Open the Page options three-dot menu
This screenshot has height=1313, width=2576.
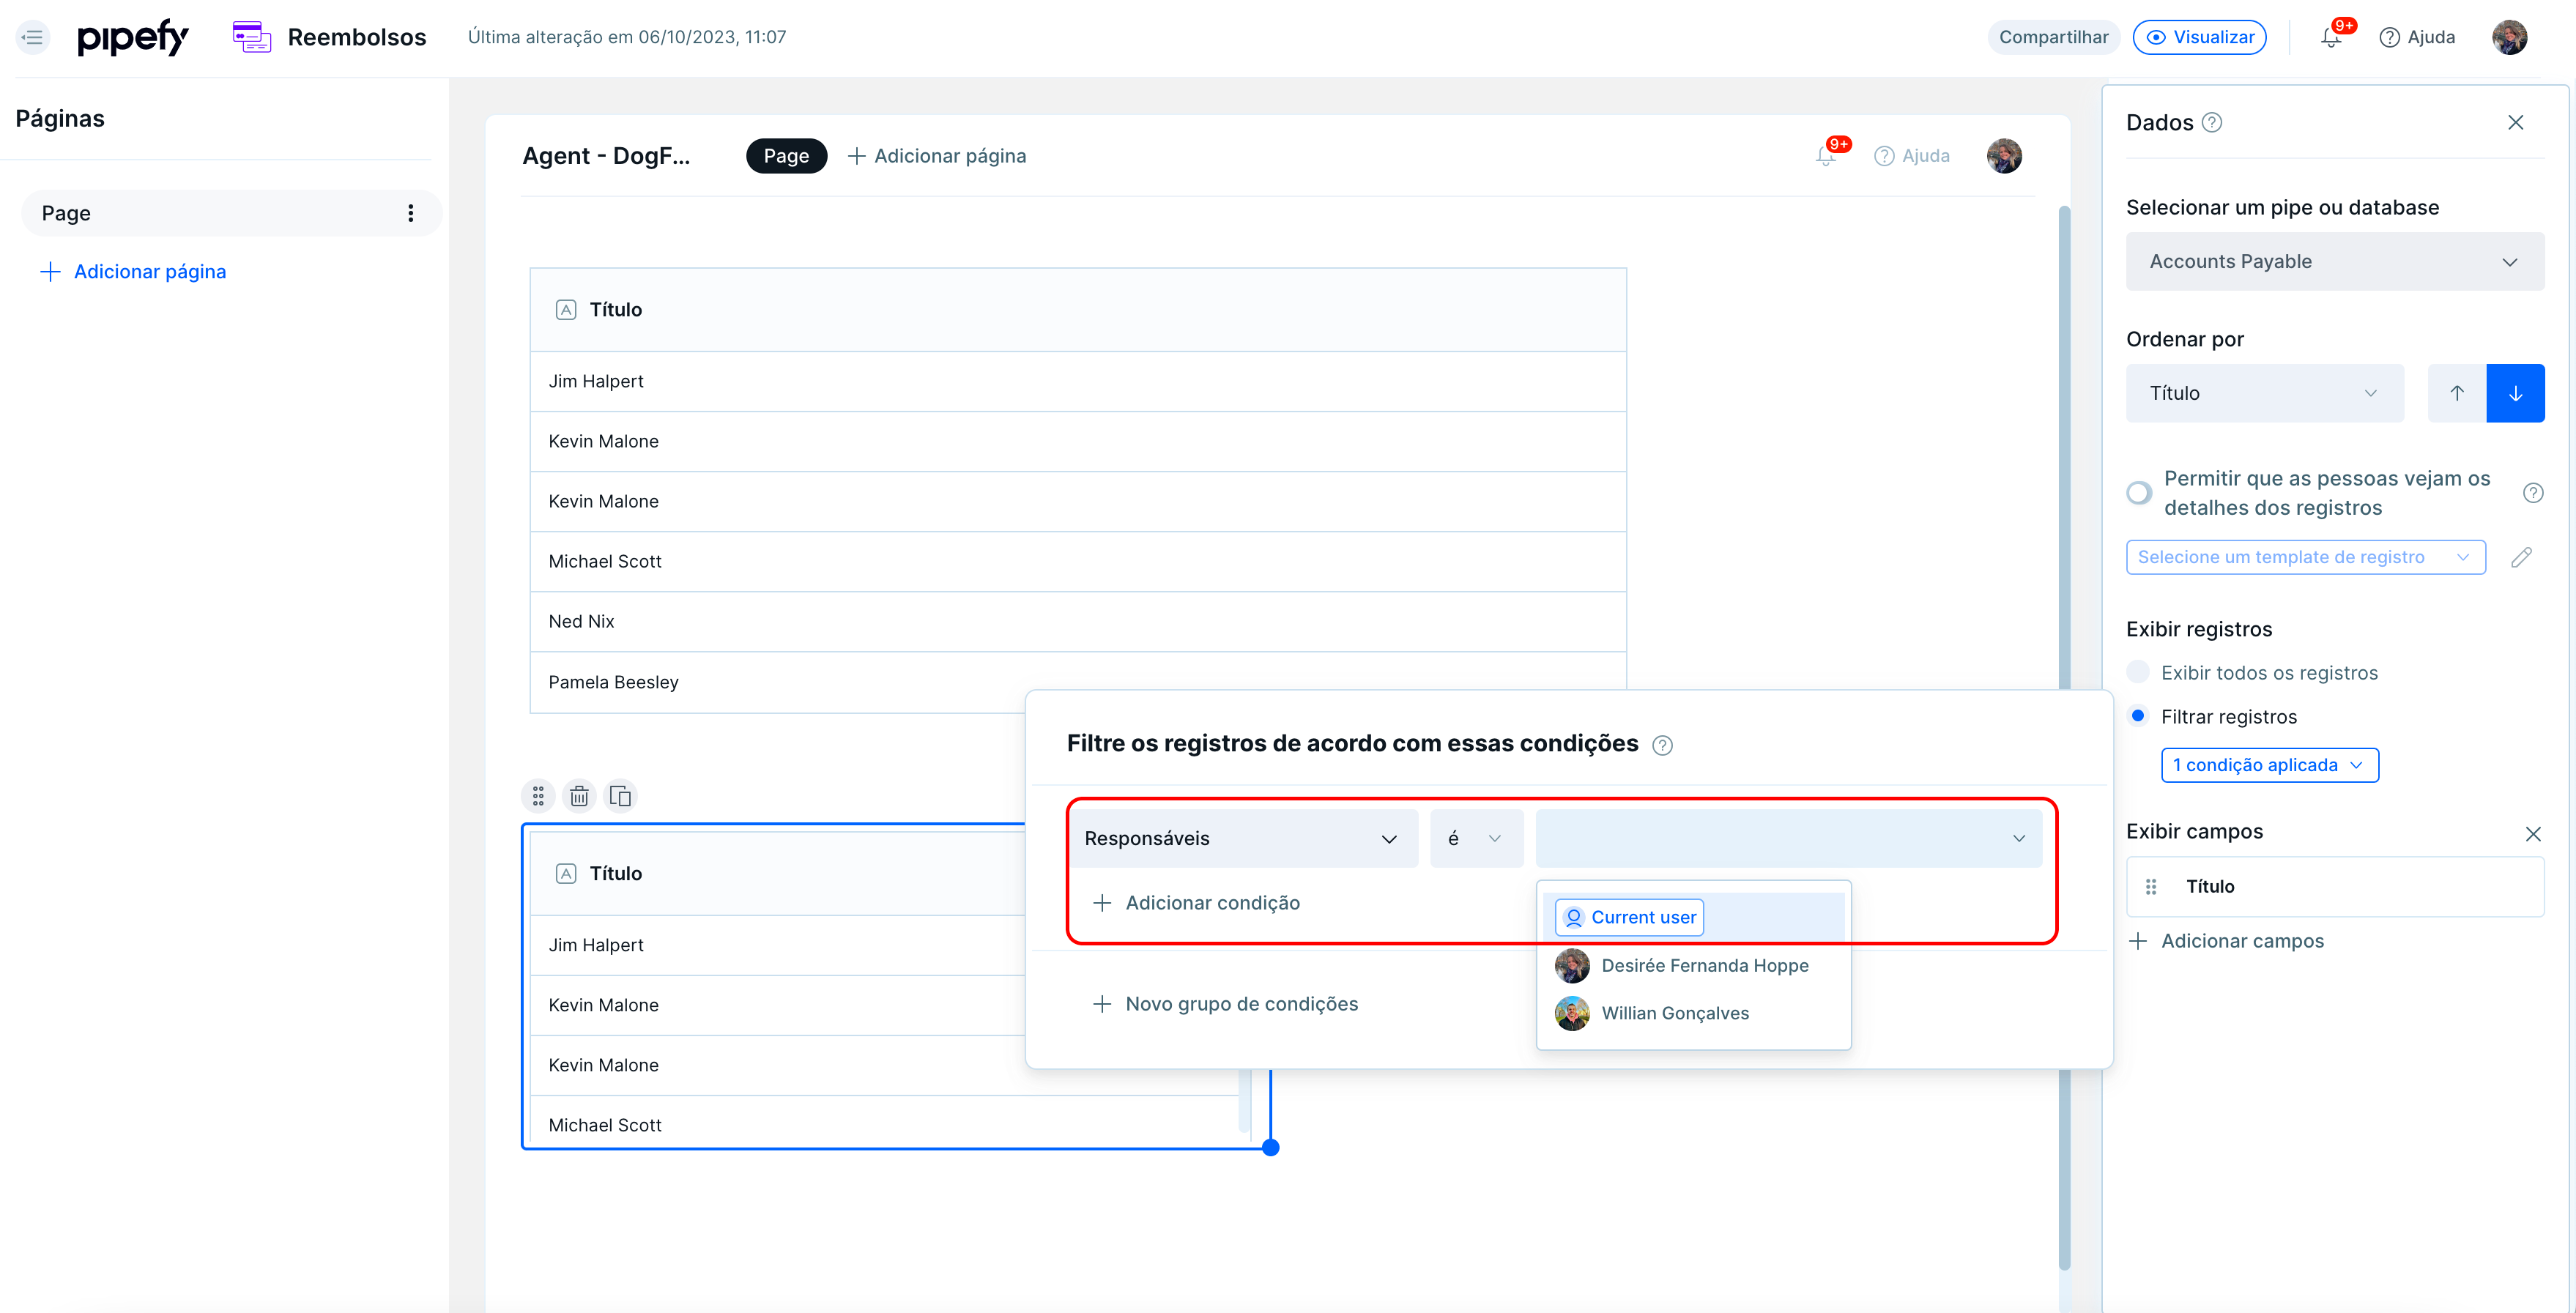[x=410, y=213]
